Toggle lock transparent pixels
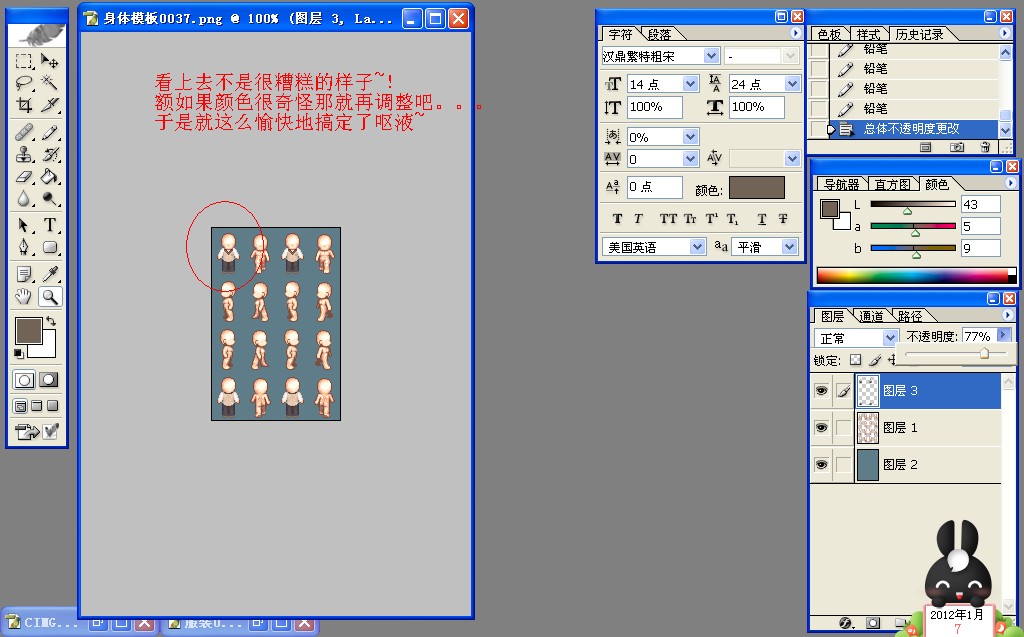The width and height of the screenshot is (1024, 637). (x=856, y=360)
